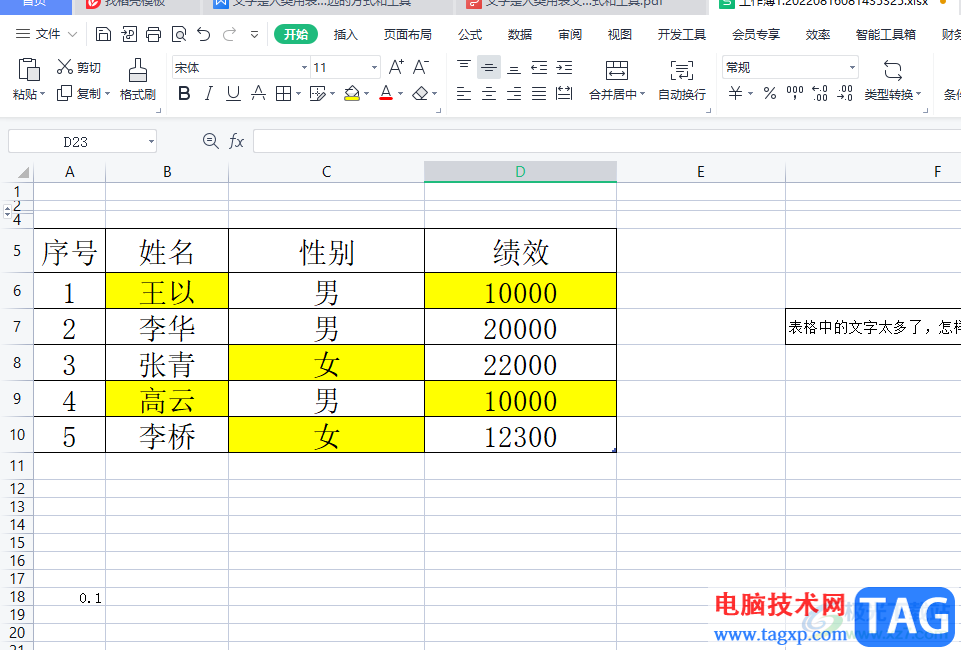The height and width of the screenshot is (650, 961).
Task: Click the clear eraser icon
Action: click(420, 93)
